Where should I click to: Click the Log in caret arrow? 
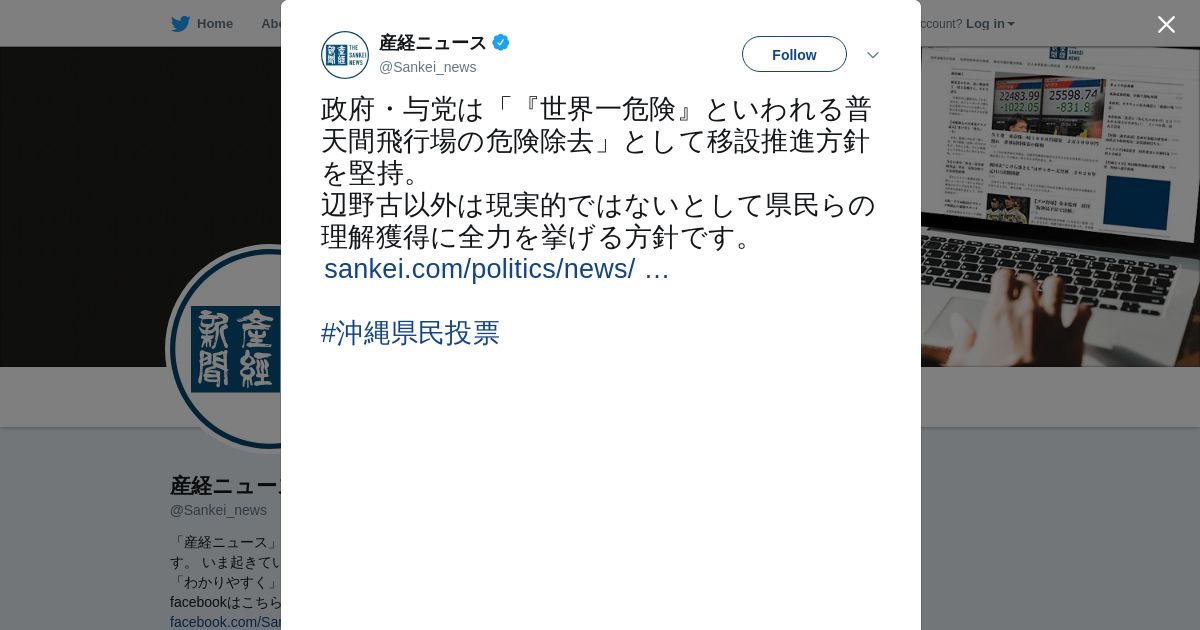(x=1011, y=25)
